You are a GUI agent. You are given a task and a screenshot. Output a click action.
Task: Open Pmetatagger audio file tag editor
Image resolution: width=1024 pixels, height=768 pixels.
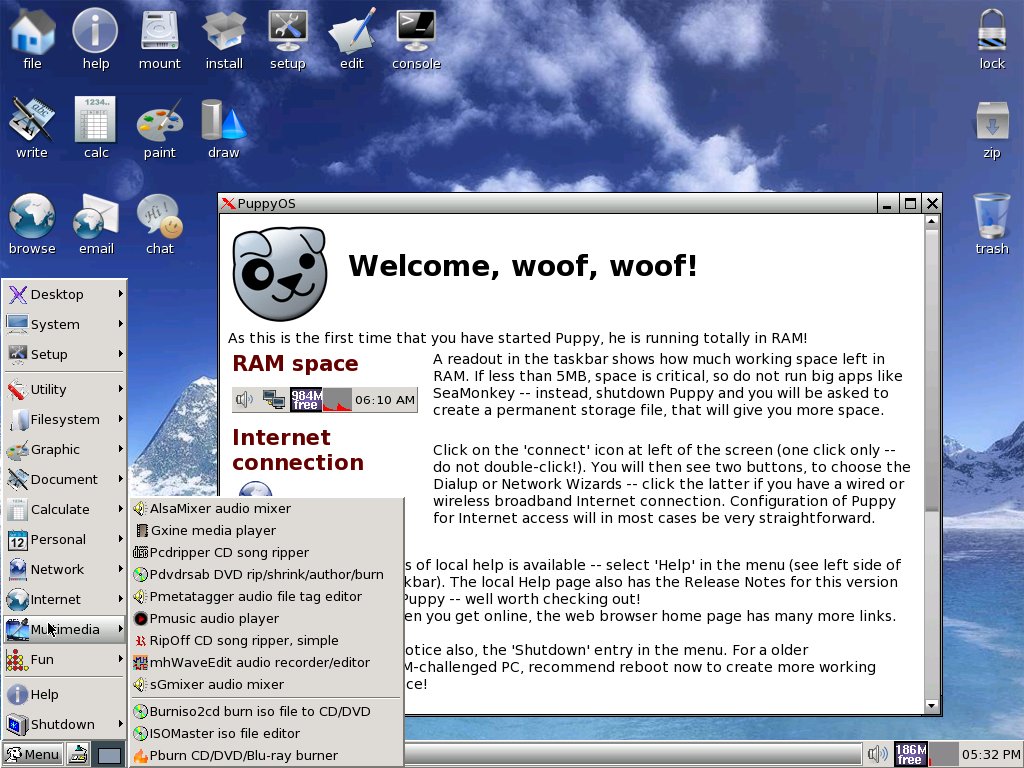tap(266, 598)
